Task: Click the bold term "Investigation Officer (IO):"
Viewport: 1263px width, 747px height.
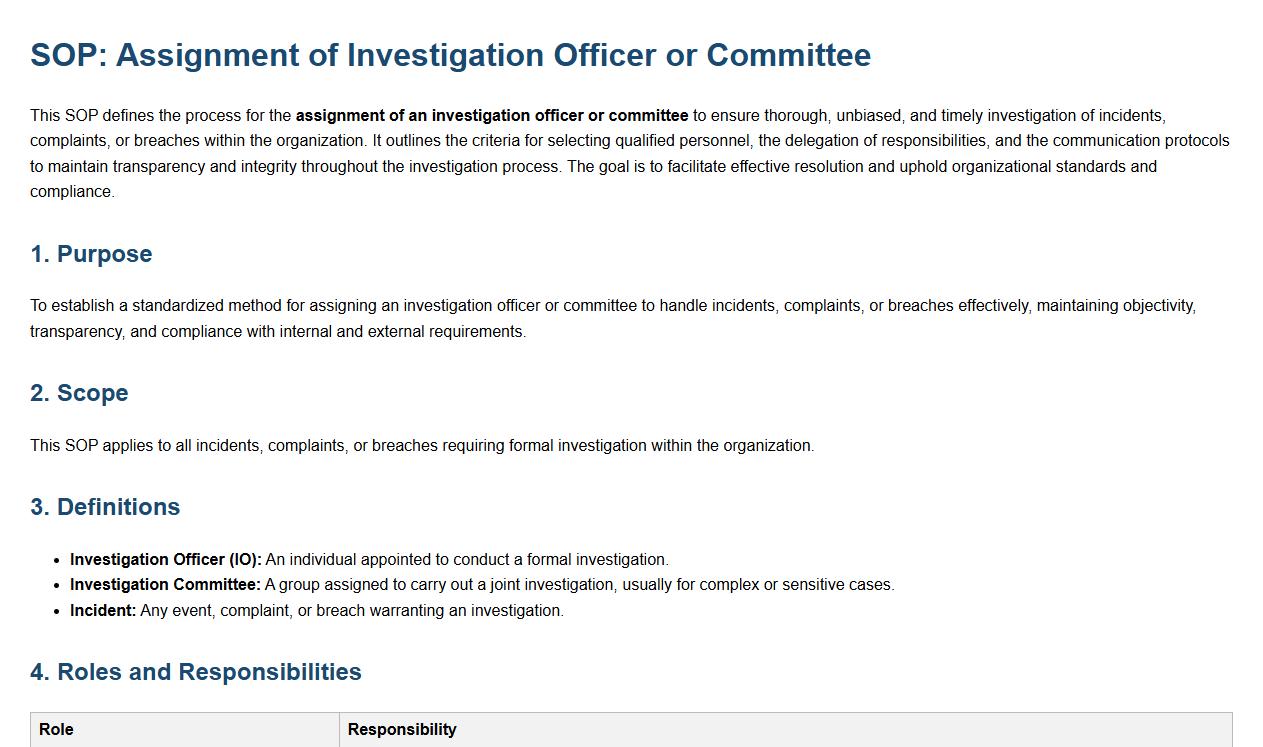Action: tap(166, 560)
